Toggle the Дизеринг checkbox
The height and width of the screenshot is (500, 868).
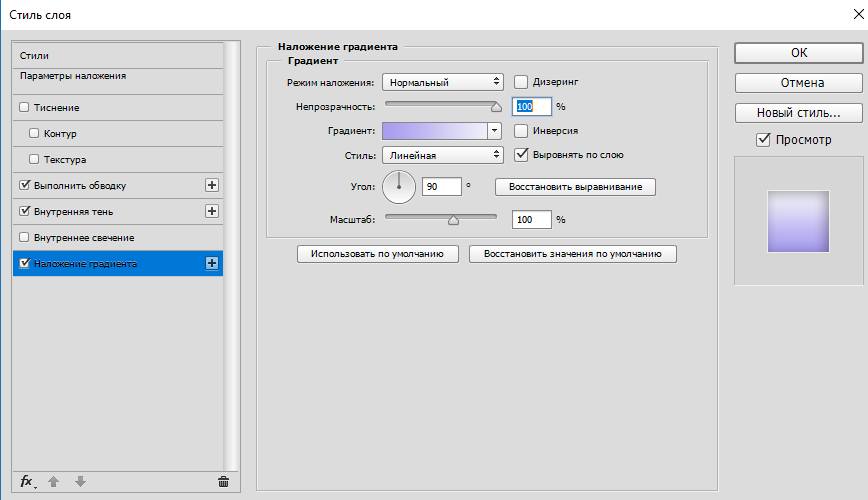[520, 82]
